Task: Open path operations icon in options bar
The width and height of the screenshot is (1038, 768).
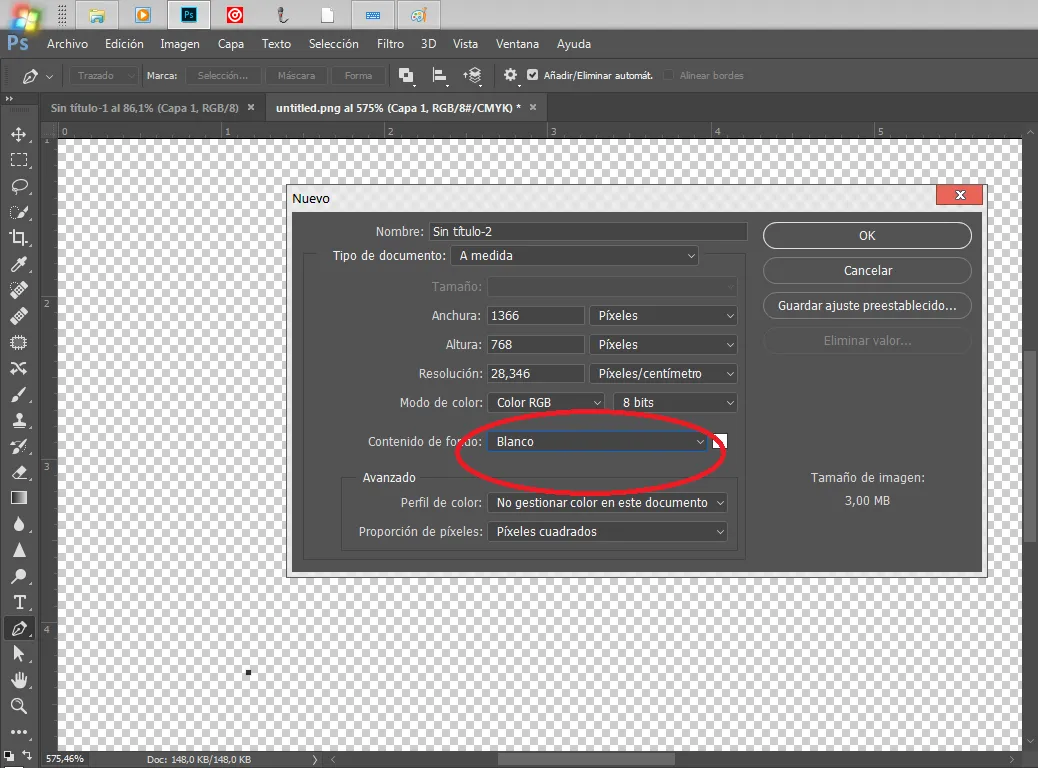Action: click(406, 75)
